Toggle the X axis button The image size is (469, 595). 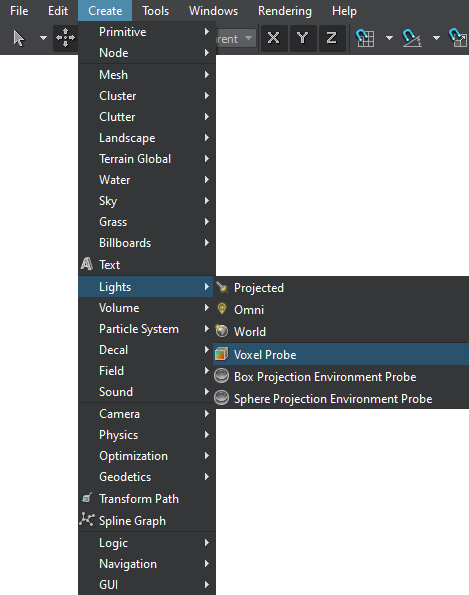point(273,38)
